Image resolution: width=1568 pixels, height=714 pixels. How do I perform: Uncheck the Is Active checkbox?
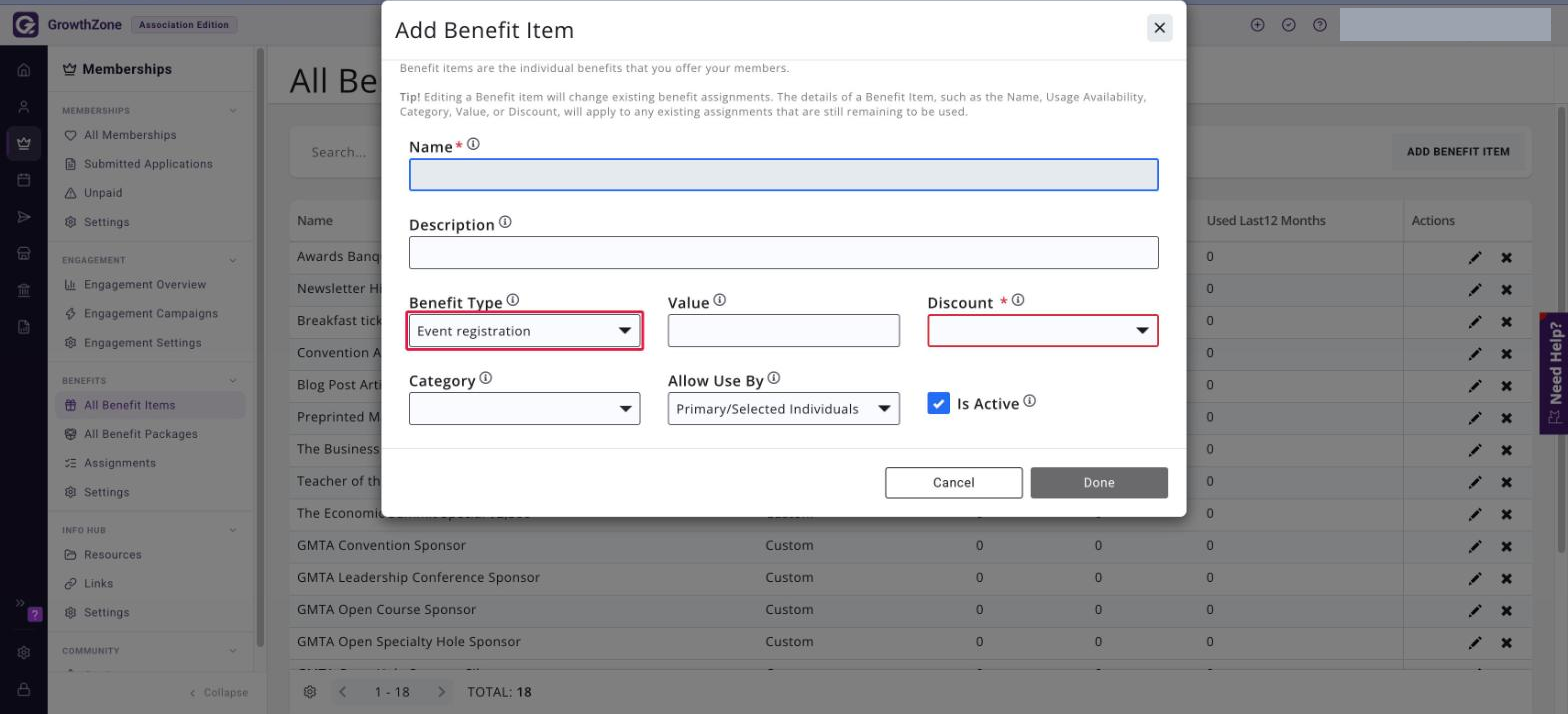click(938, 403)
